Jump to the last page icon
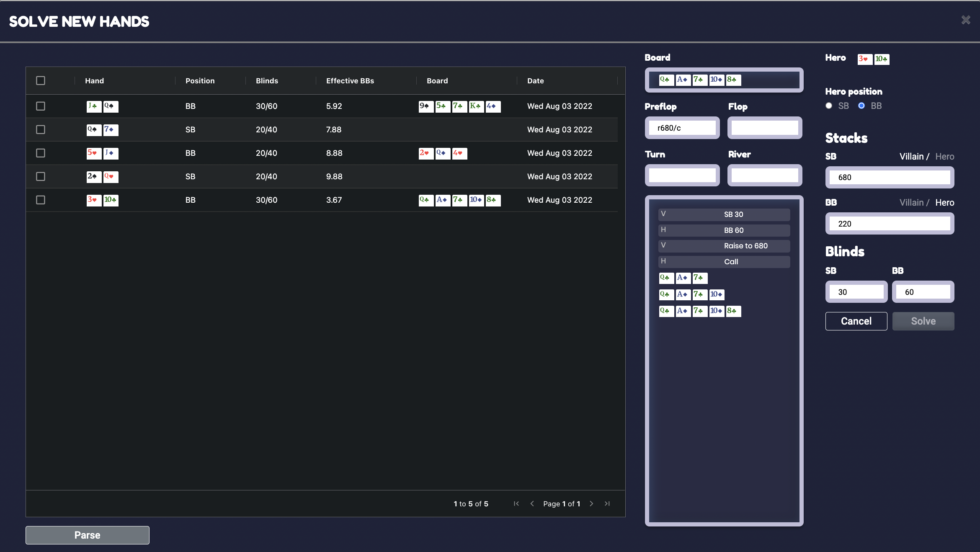Screen dimensions: 980x552 607,504
